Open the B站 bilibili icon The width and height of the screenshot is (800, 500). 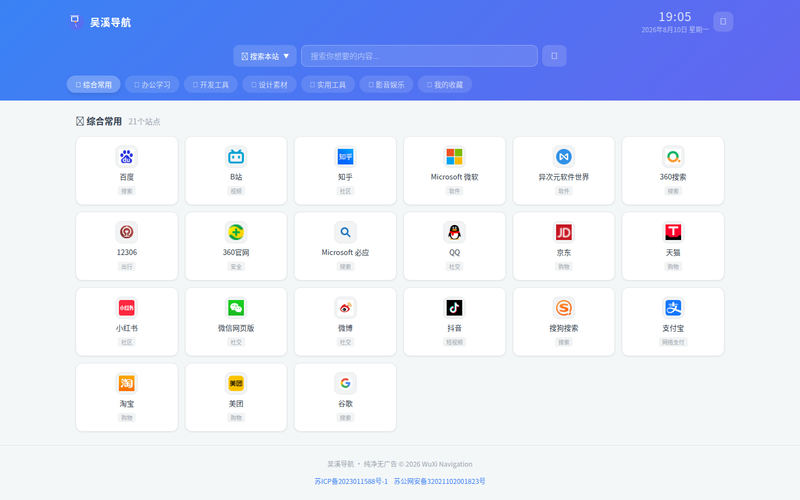[236, 157]
